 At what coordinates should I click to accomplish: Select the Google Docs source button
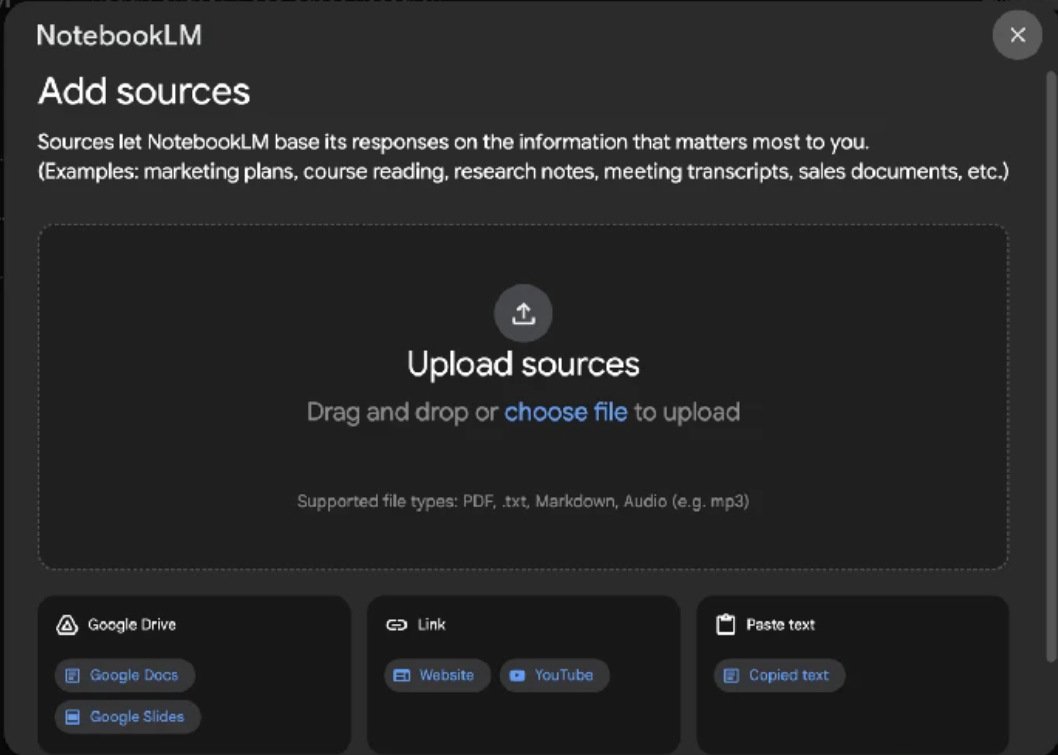click(124, 675)
